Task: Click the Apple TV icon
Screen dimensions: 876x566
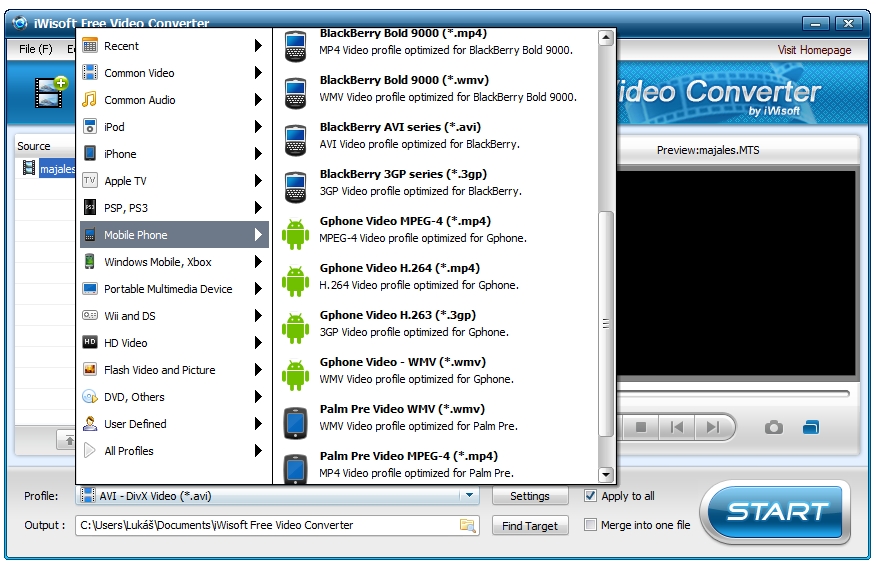Action: click(89, 180)
